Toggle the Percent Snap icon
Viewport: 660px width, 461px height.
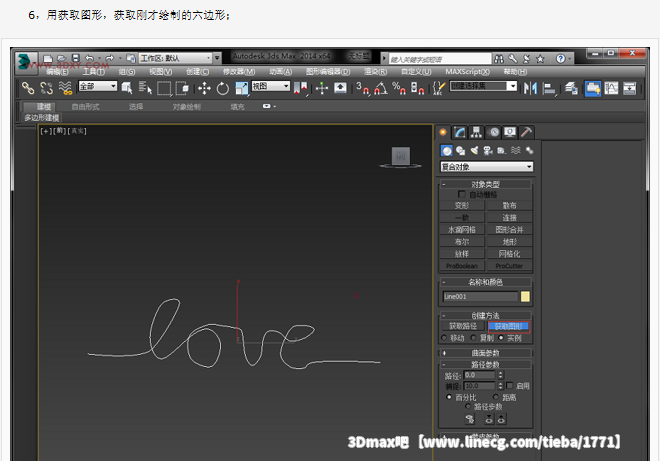click(x=399, y=88)
